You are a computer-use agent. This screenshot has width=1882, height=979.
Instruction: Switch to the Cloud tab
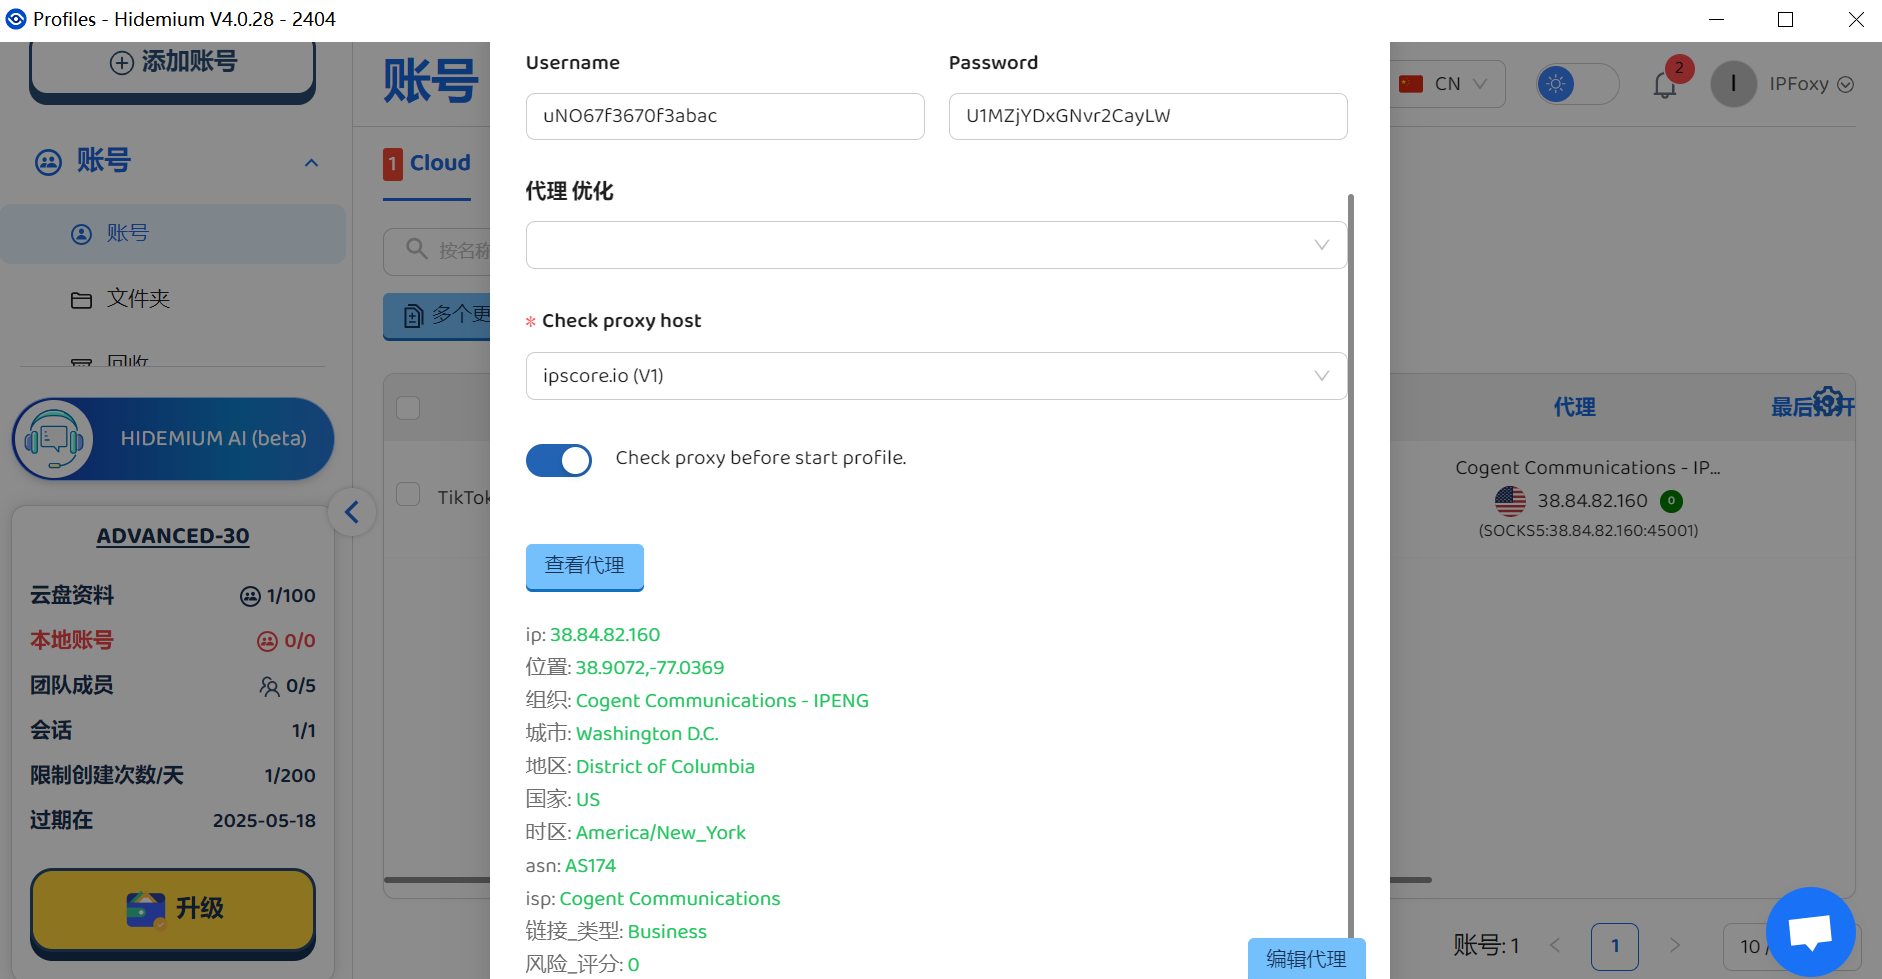click(427, 163)
